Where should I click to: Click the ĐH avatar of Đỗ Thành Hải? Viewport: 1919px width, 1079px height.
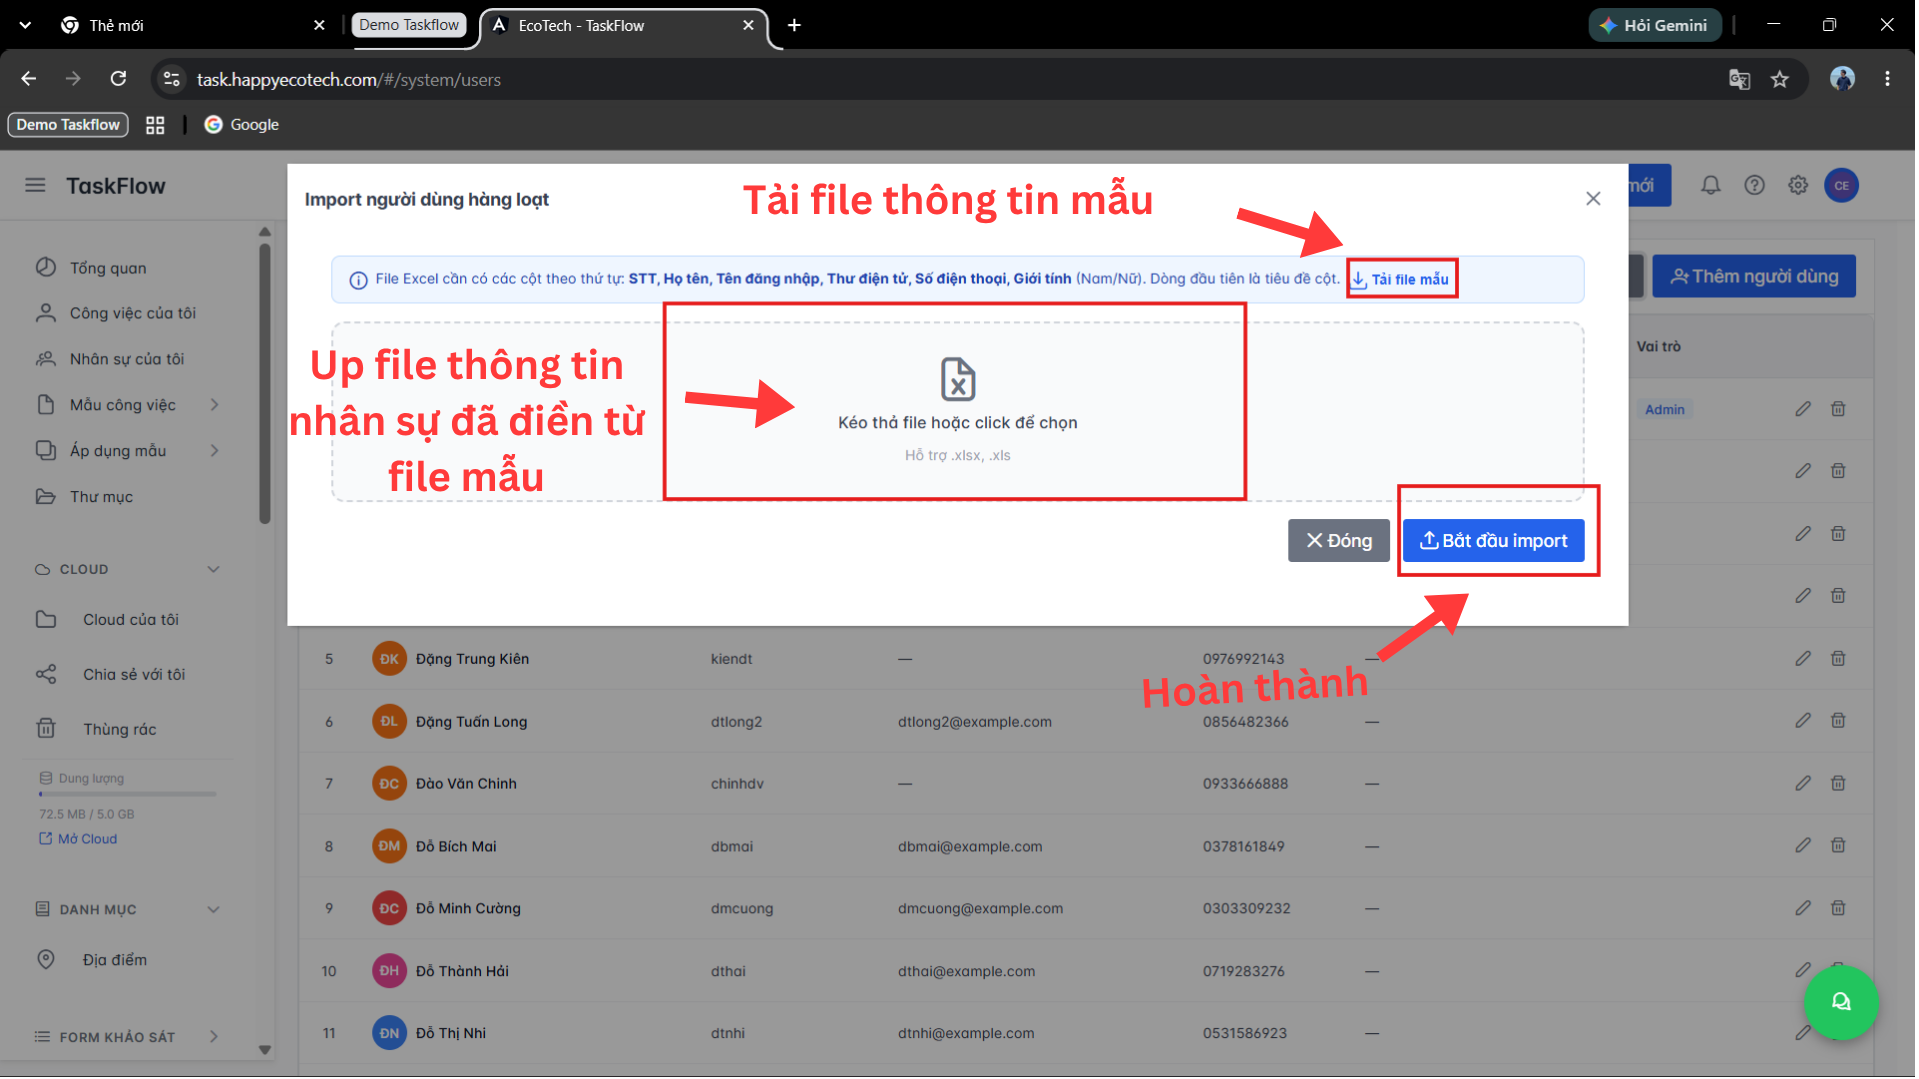click(390, 972)
